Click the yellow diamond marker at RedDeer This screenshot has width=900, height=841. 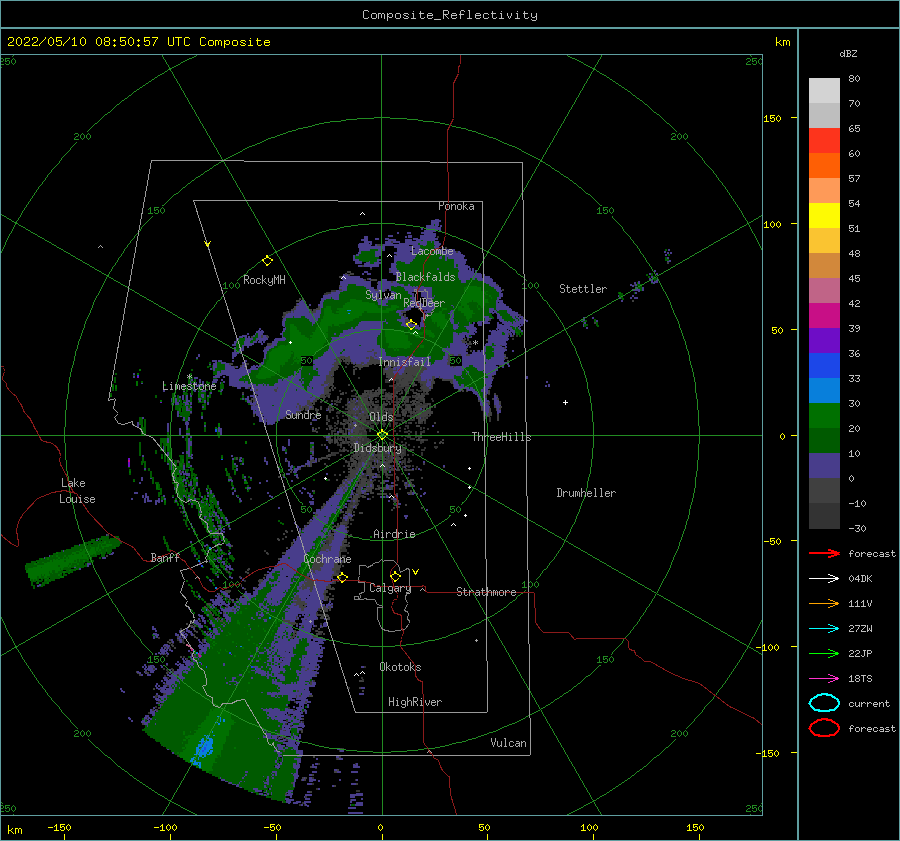coord(411,325)
